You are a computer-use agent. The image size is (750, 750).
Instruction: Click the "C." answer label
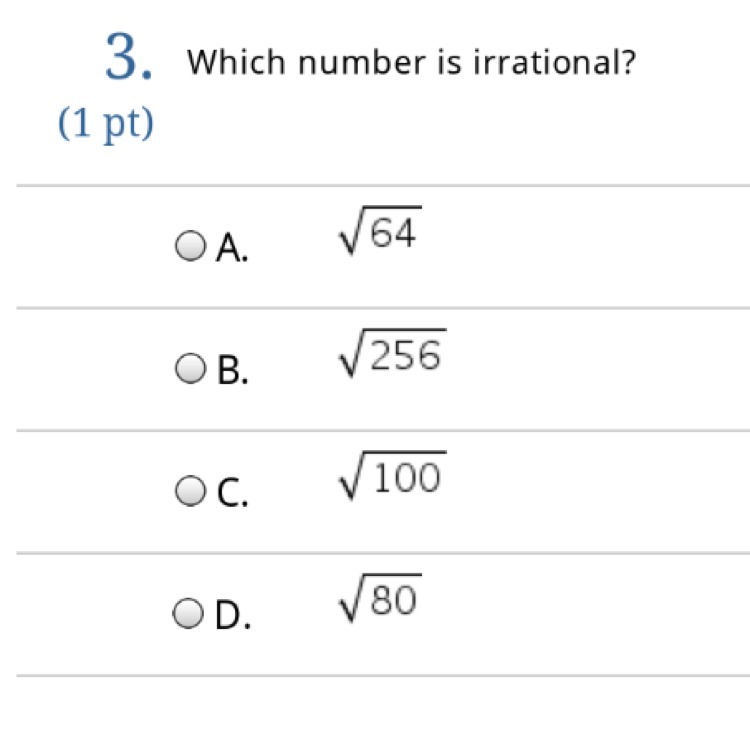click(x=232, y=492)
